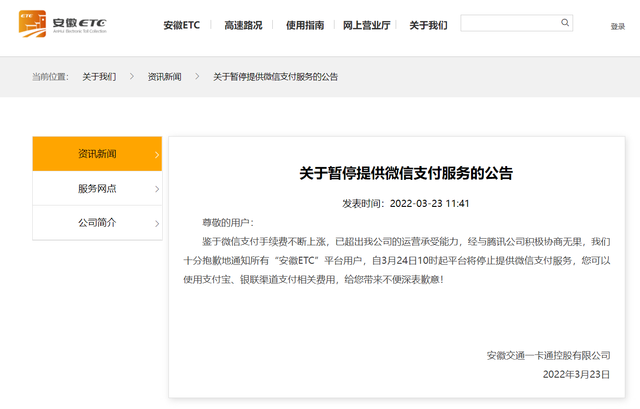Open the 服务网点 sidebar tab
This screenshot has width=640, height=409.
tap(97, 188)
